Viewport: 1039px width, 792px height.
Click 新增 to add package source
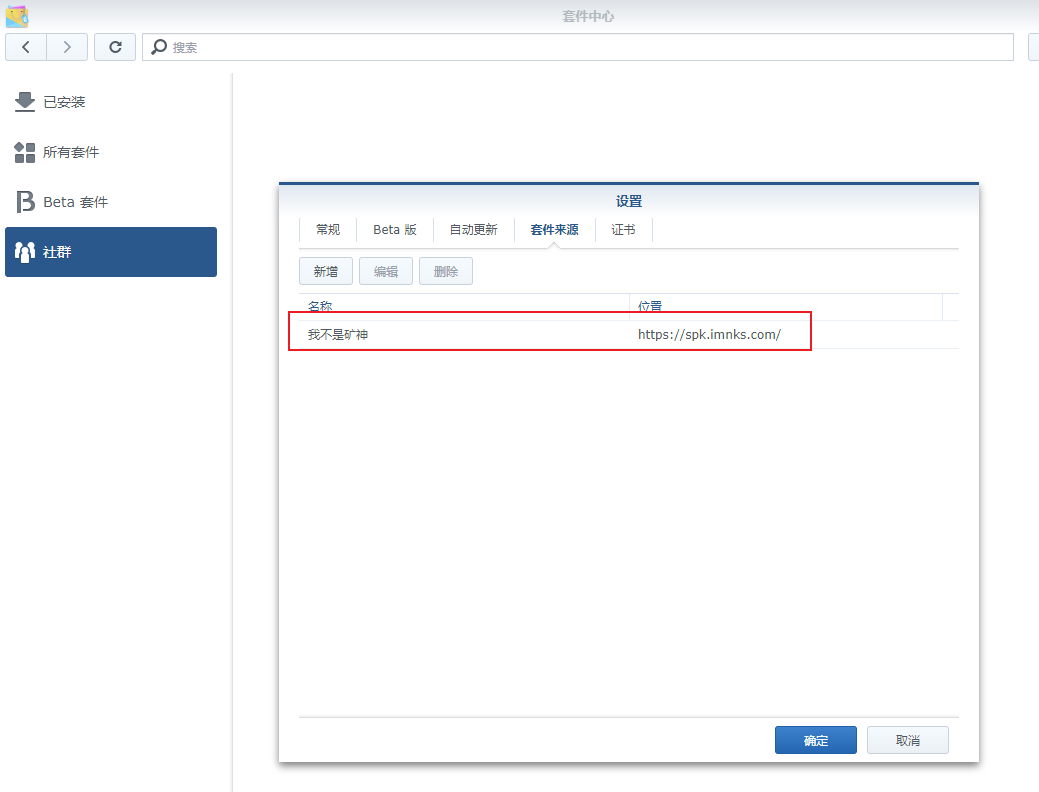(326, 271)
